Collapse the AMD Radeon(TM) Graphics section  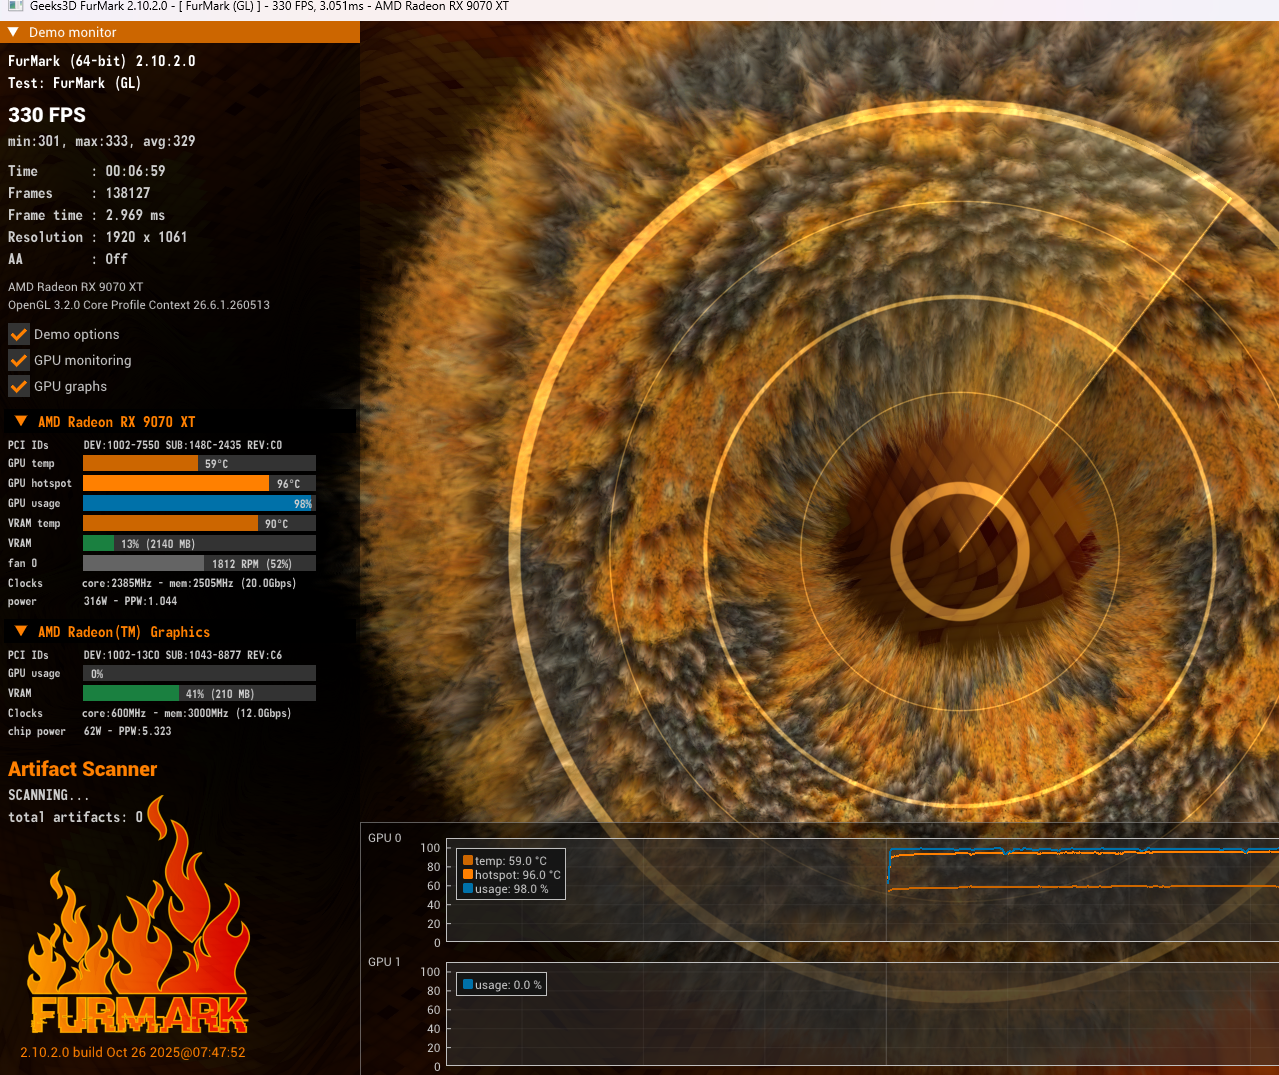pos(21,631)
